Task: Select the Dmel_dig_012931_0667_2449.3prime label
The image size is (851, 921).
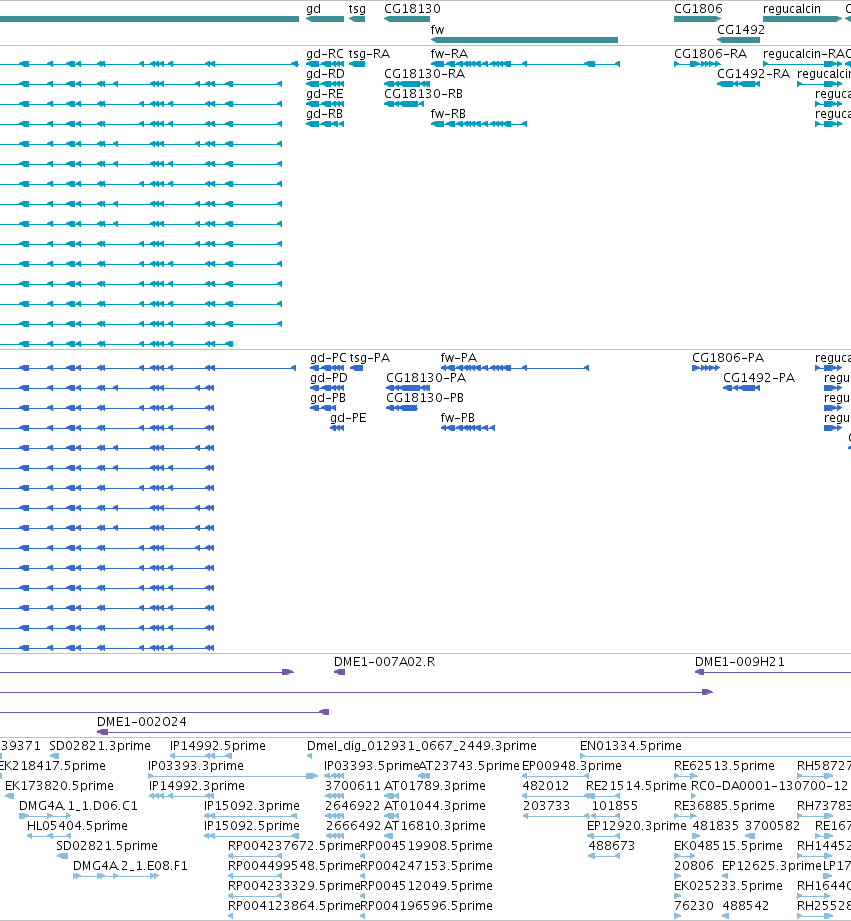Action: (x=422, y=746)
